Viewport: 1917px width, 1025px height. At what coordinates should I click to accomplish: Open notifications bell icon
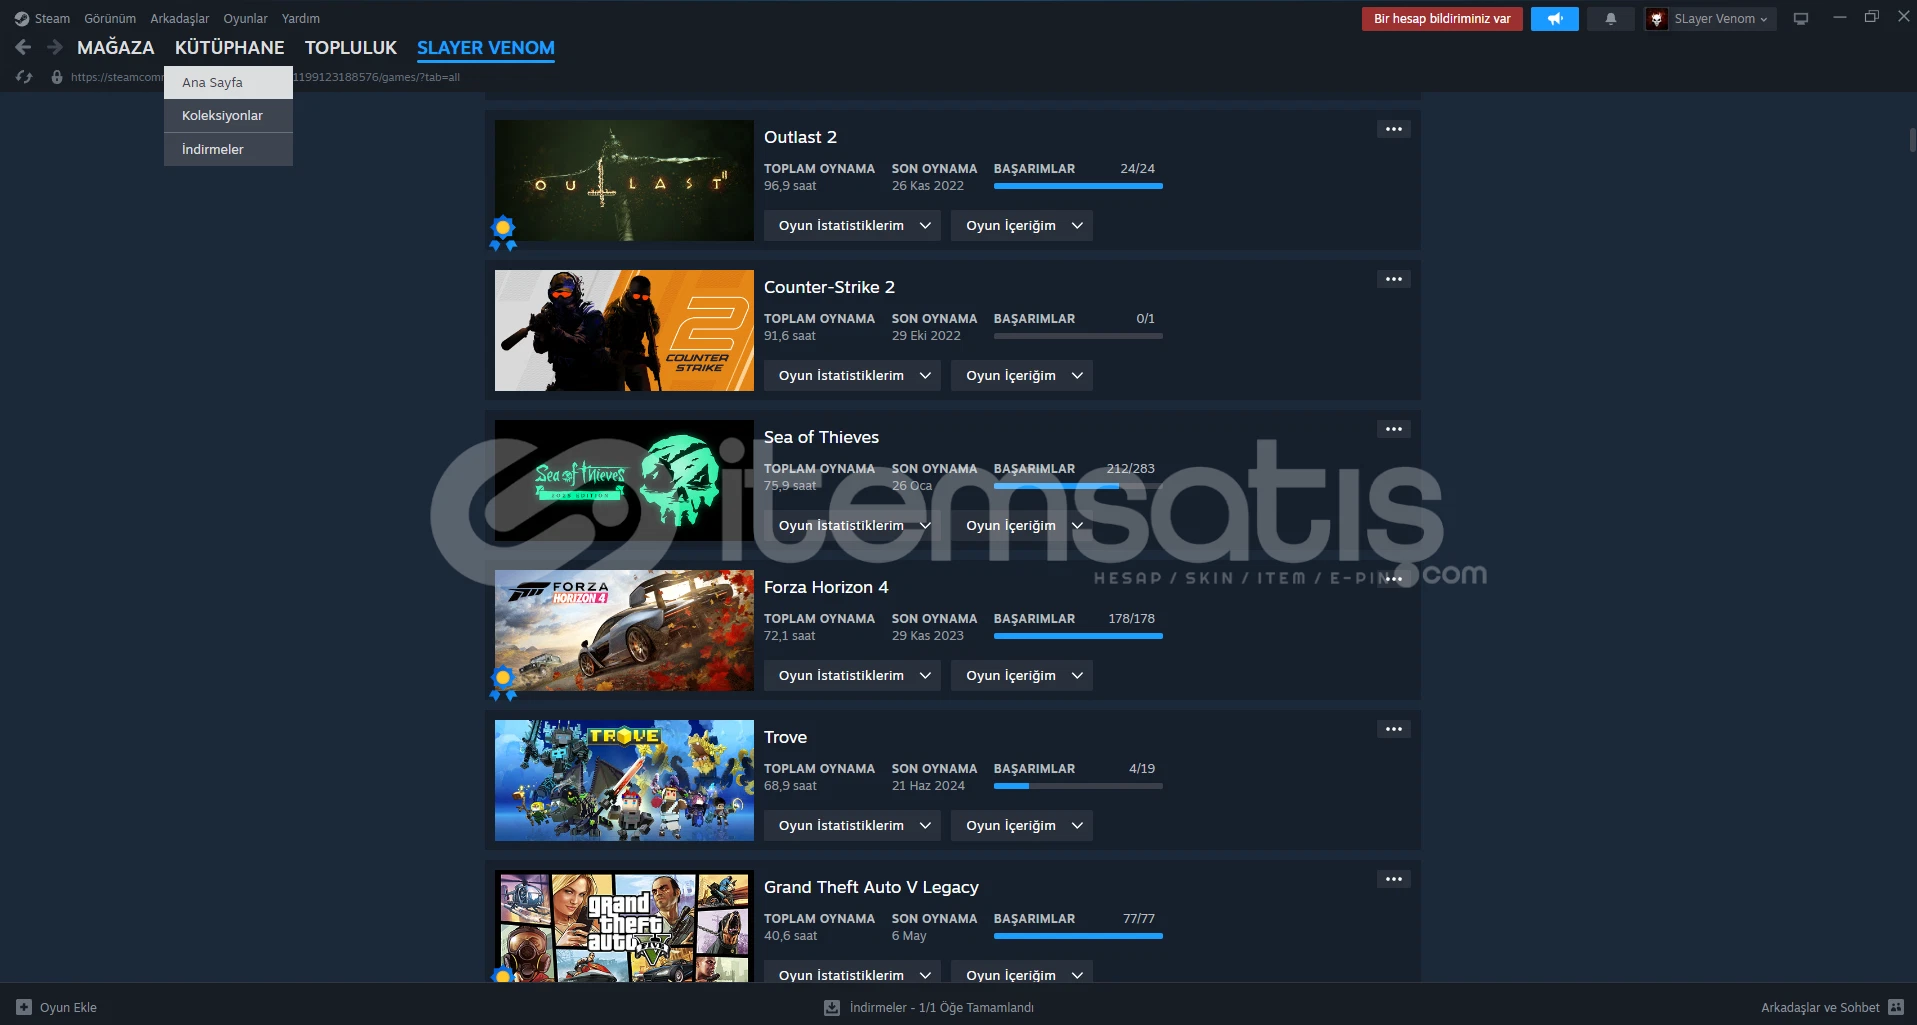pyautogui.click(x=1611, y=19)
